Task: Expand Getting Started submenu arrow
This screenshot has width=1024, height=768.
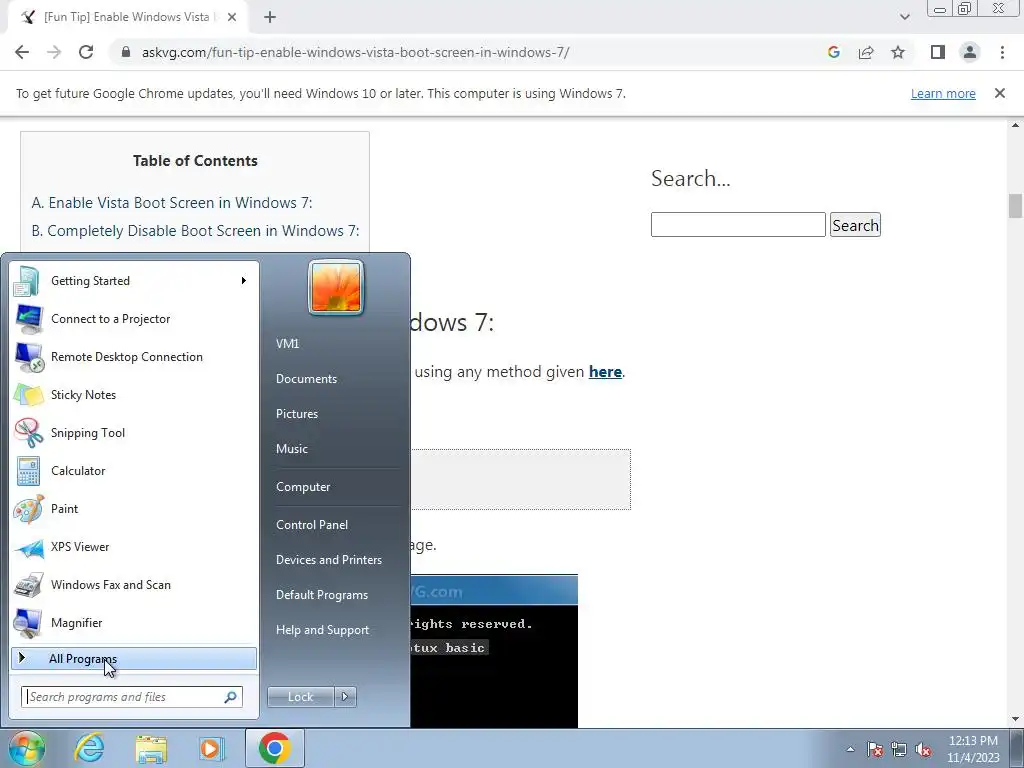Action: (x=244, y=281)
